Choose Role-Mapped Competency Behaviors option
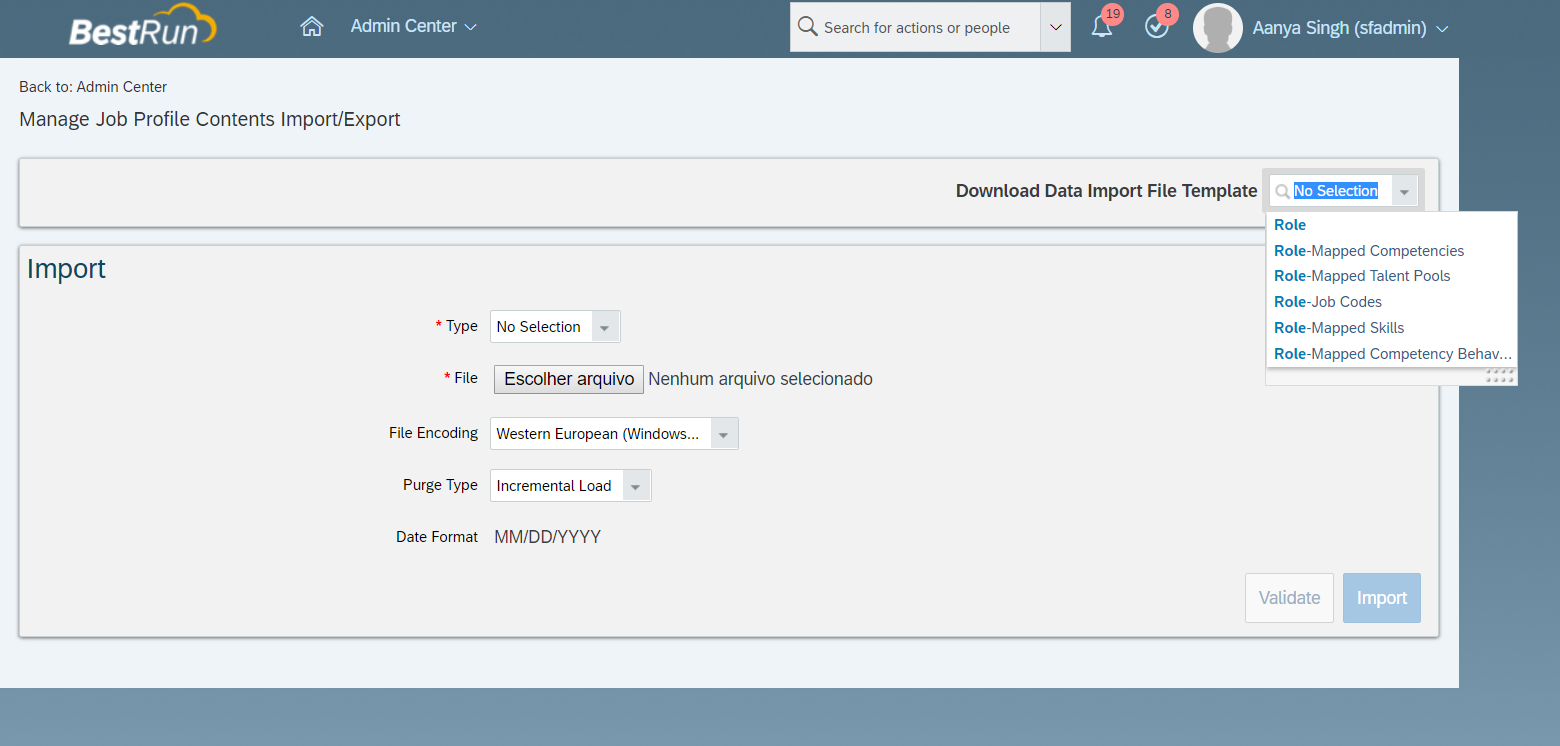The height and width of the screenshot is (746, 1560). [x=1391, y=354]
